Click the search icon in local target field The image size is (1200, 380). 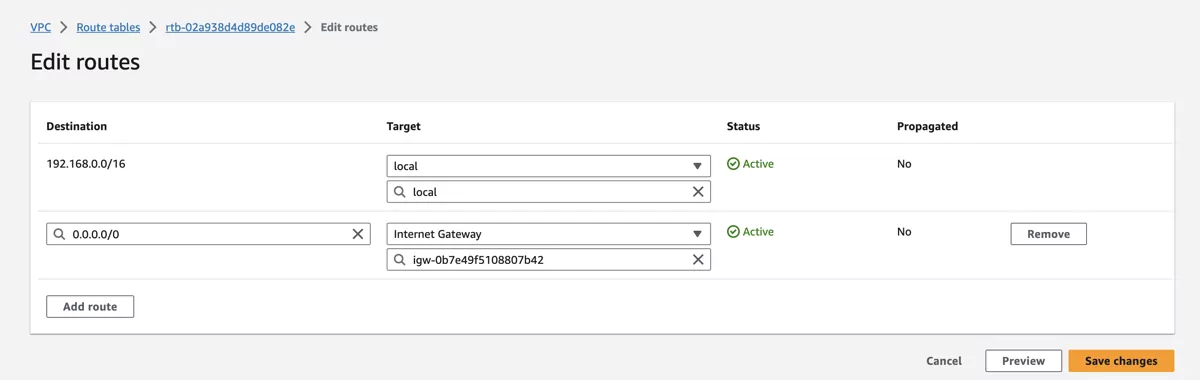[x=400, y=191]
